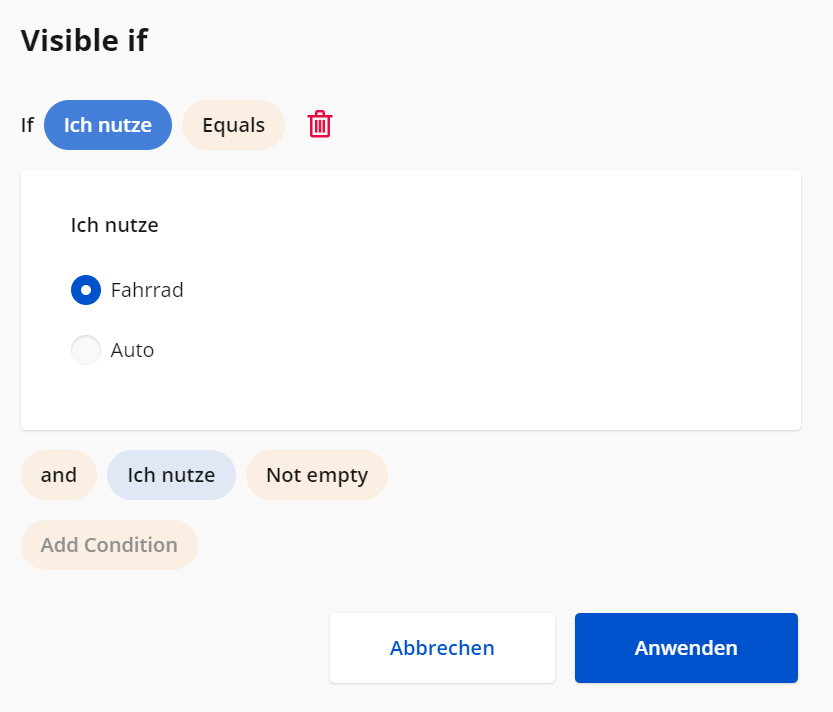
Task: Delete the first condition with trash icon
Action: [x=320, y=125]
